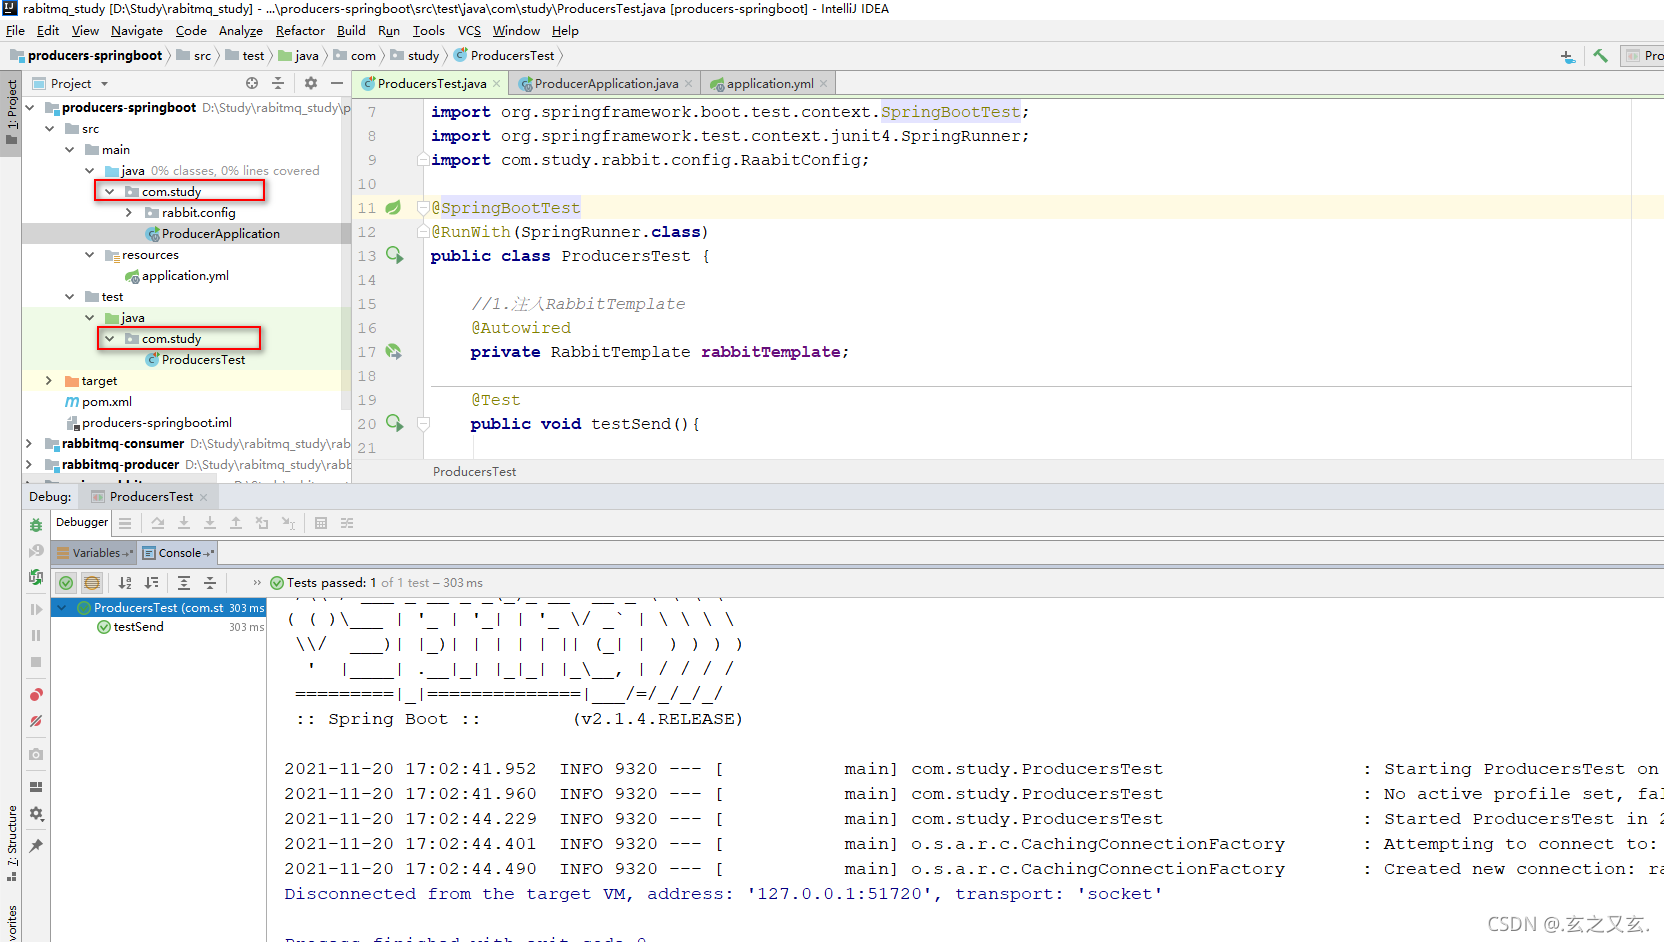Toggle Sort Alphabetically in test results
The height and width of the screenshot is (942, 1664).
tap(125, 583)
